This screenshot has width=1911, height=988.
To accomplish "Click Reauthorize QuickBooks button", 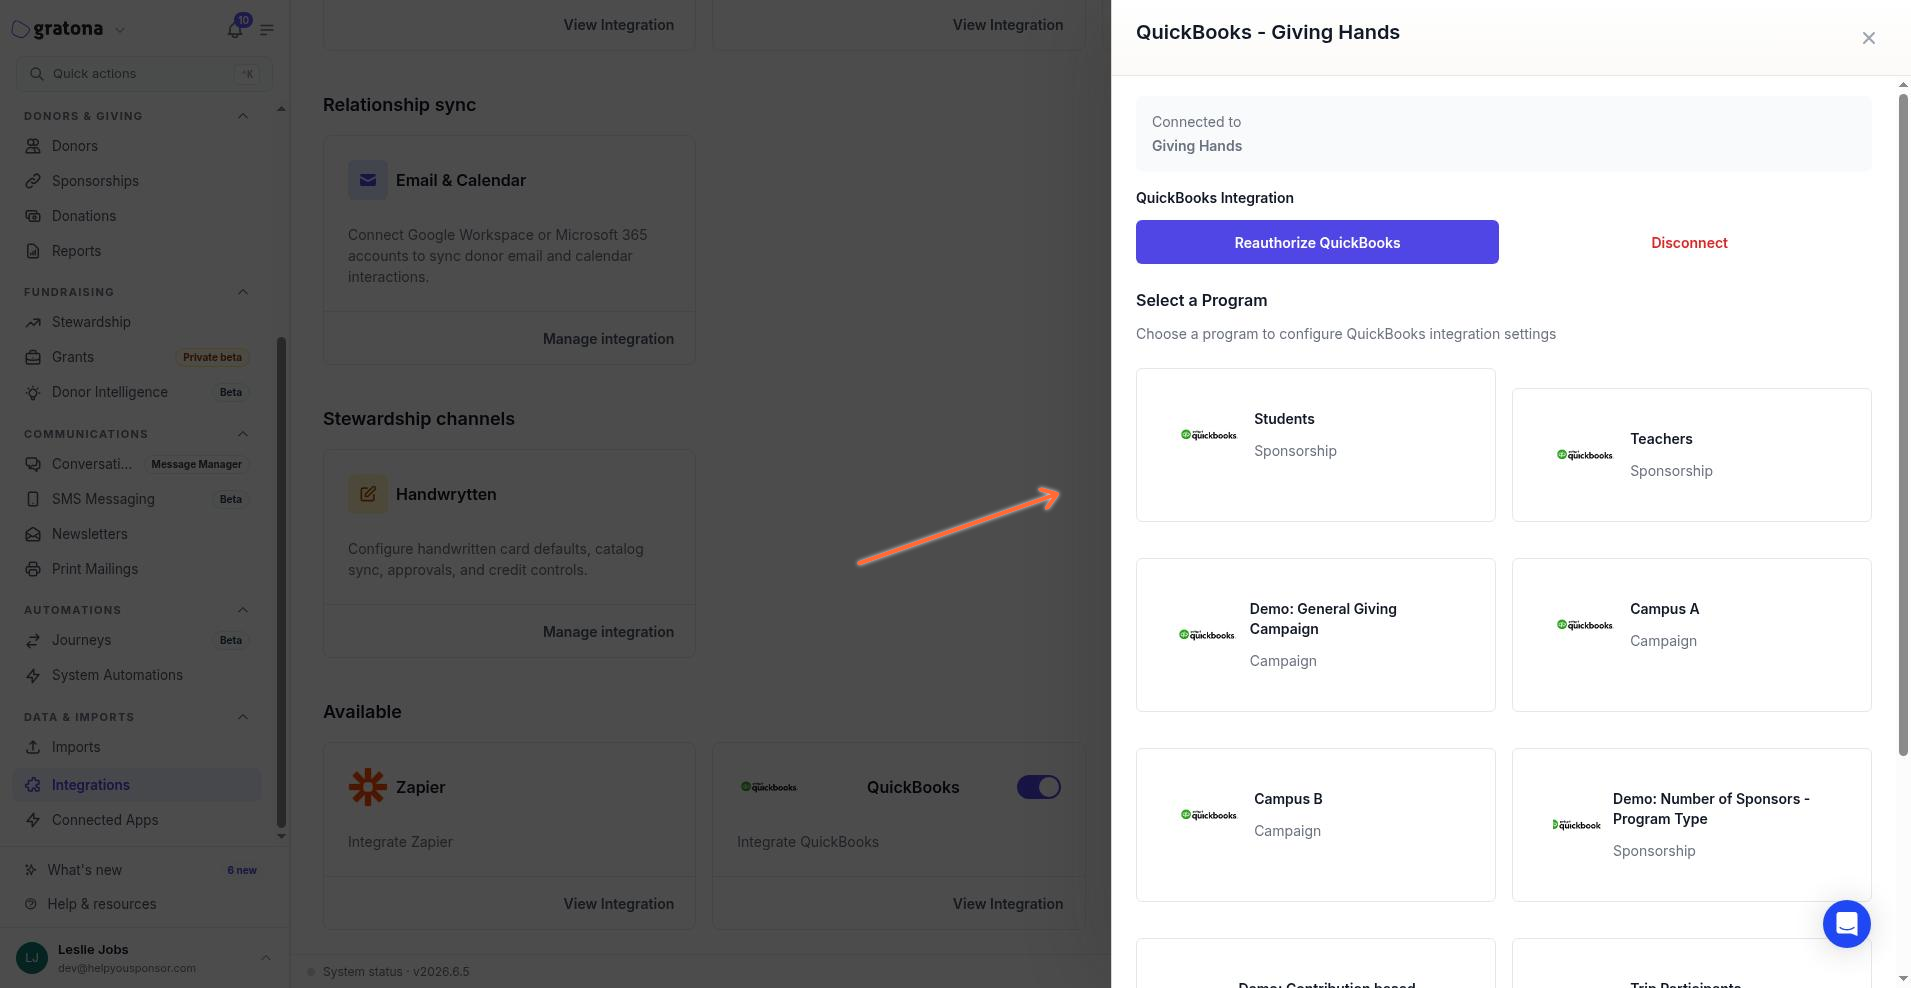I will pos(1317,242).
